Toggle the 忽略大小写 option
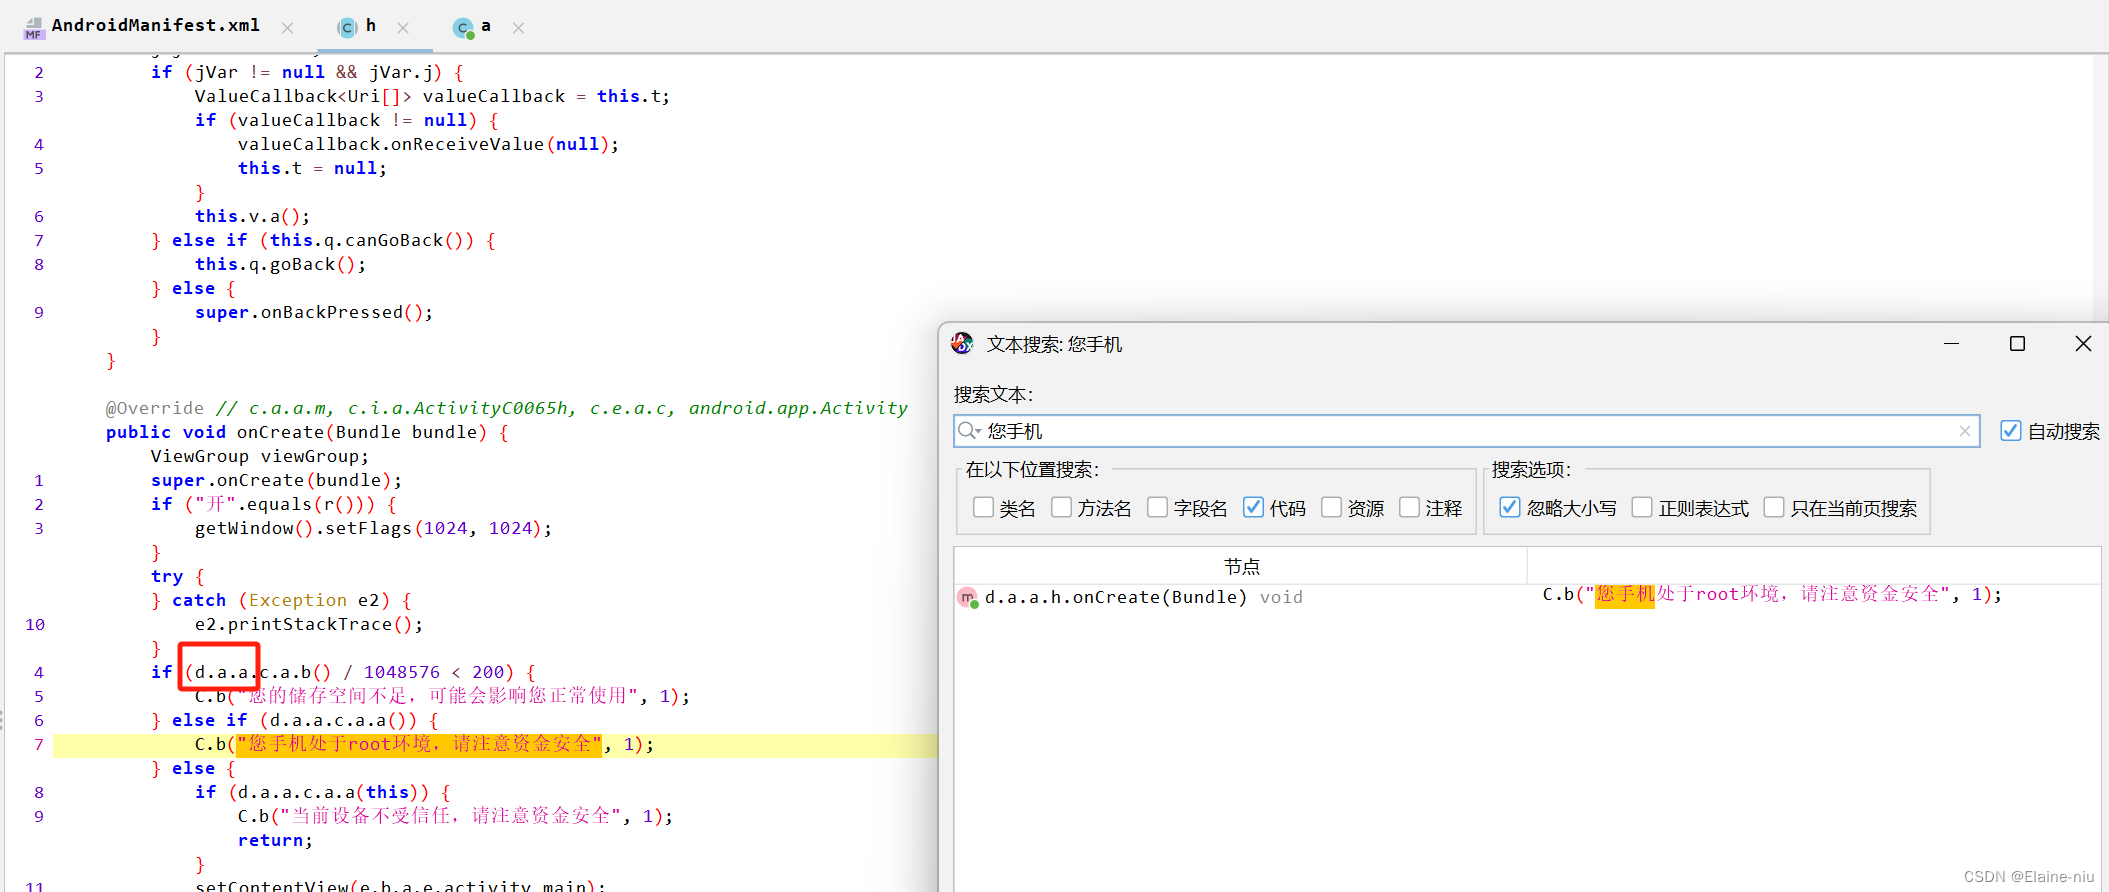 point(1510,508)
